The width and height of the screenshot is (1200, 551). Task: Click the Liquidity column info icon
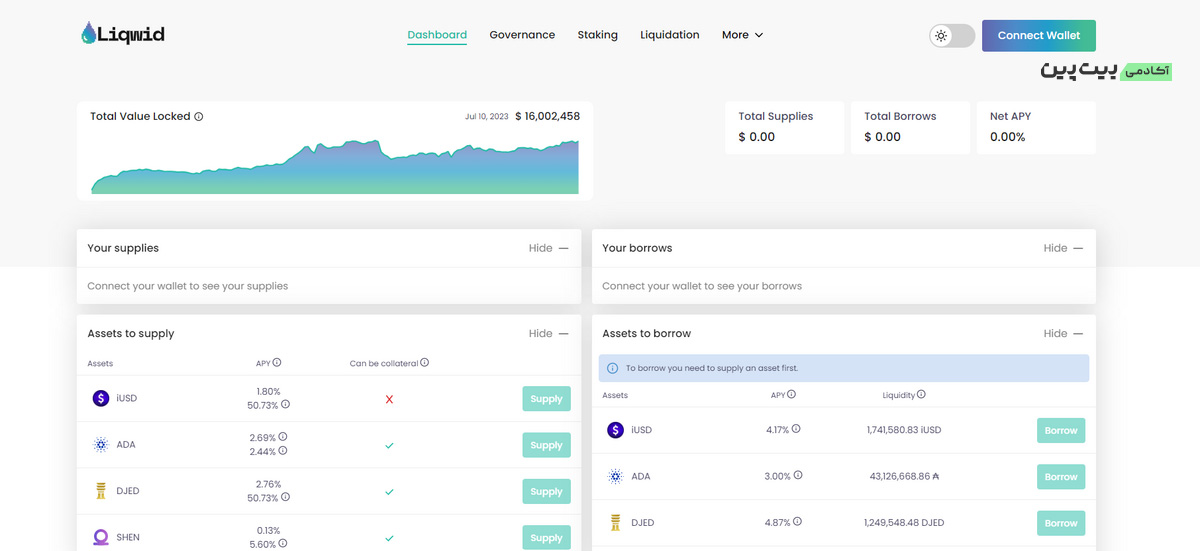click(921, 394)
